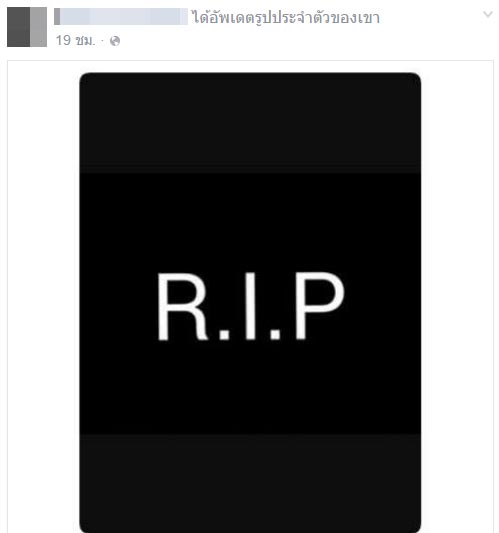Open the blurred profile name link
Image resolution: width=499 pixels, height=533 pixels.
[x=121, y=17]
